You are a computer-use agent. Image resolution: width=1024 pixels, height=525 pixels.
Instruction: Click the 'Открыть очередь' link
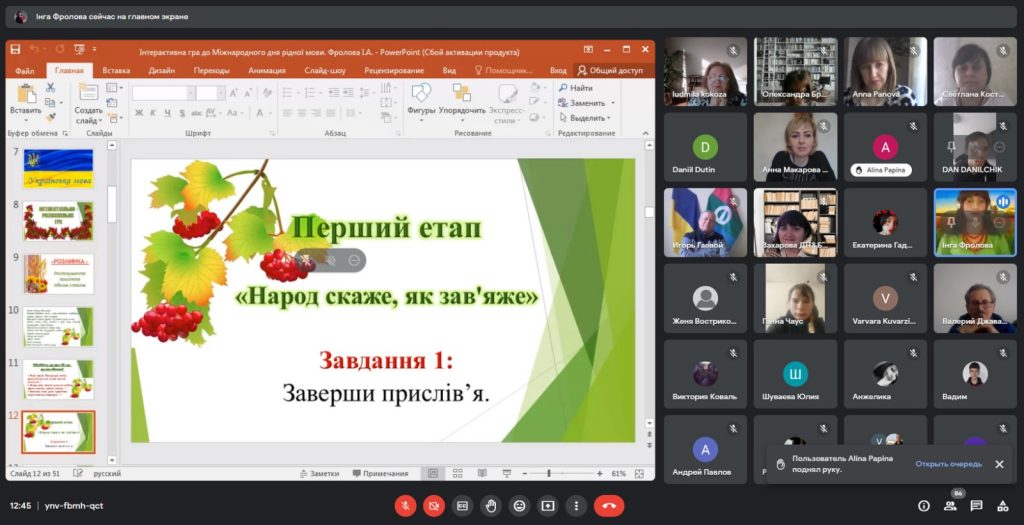coord(948,464)
